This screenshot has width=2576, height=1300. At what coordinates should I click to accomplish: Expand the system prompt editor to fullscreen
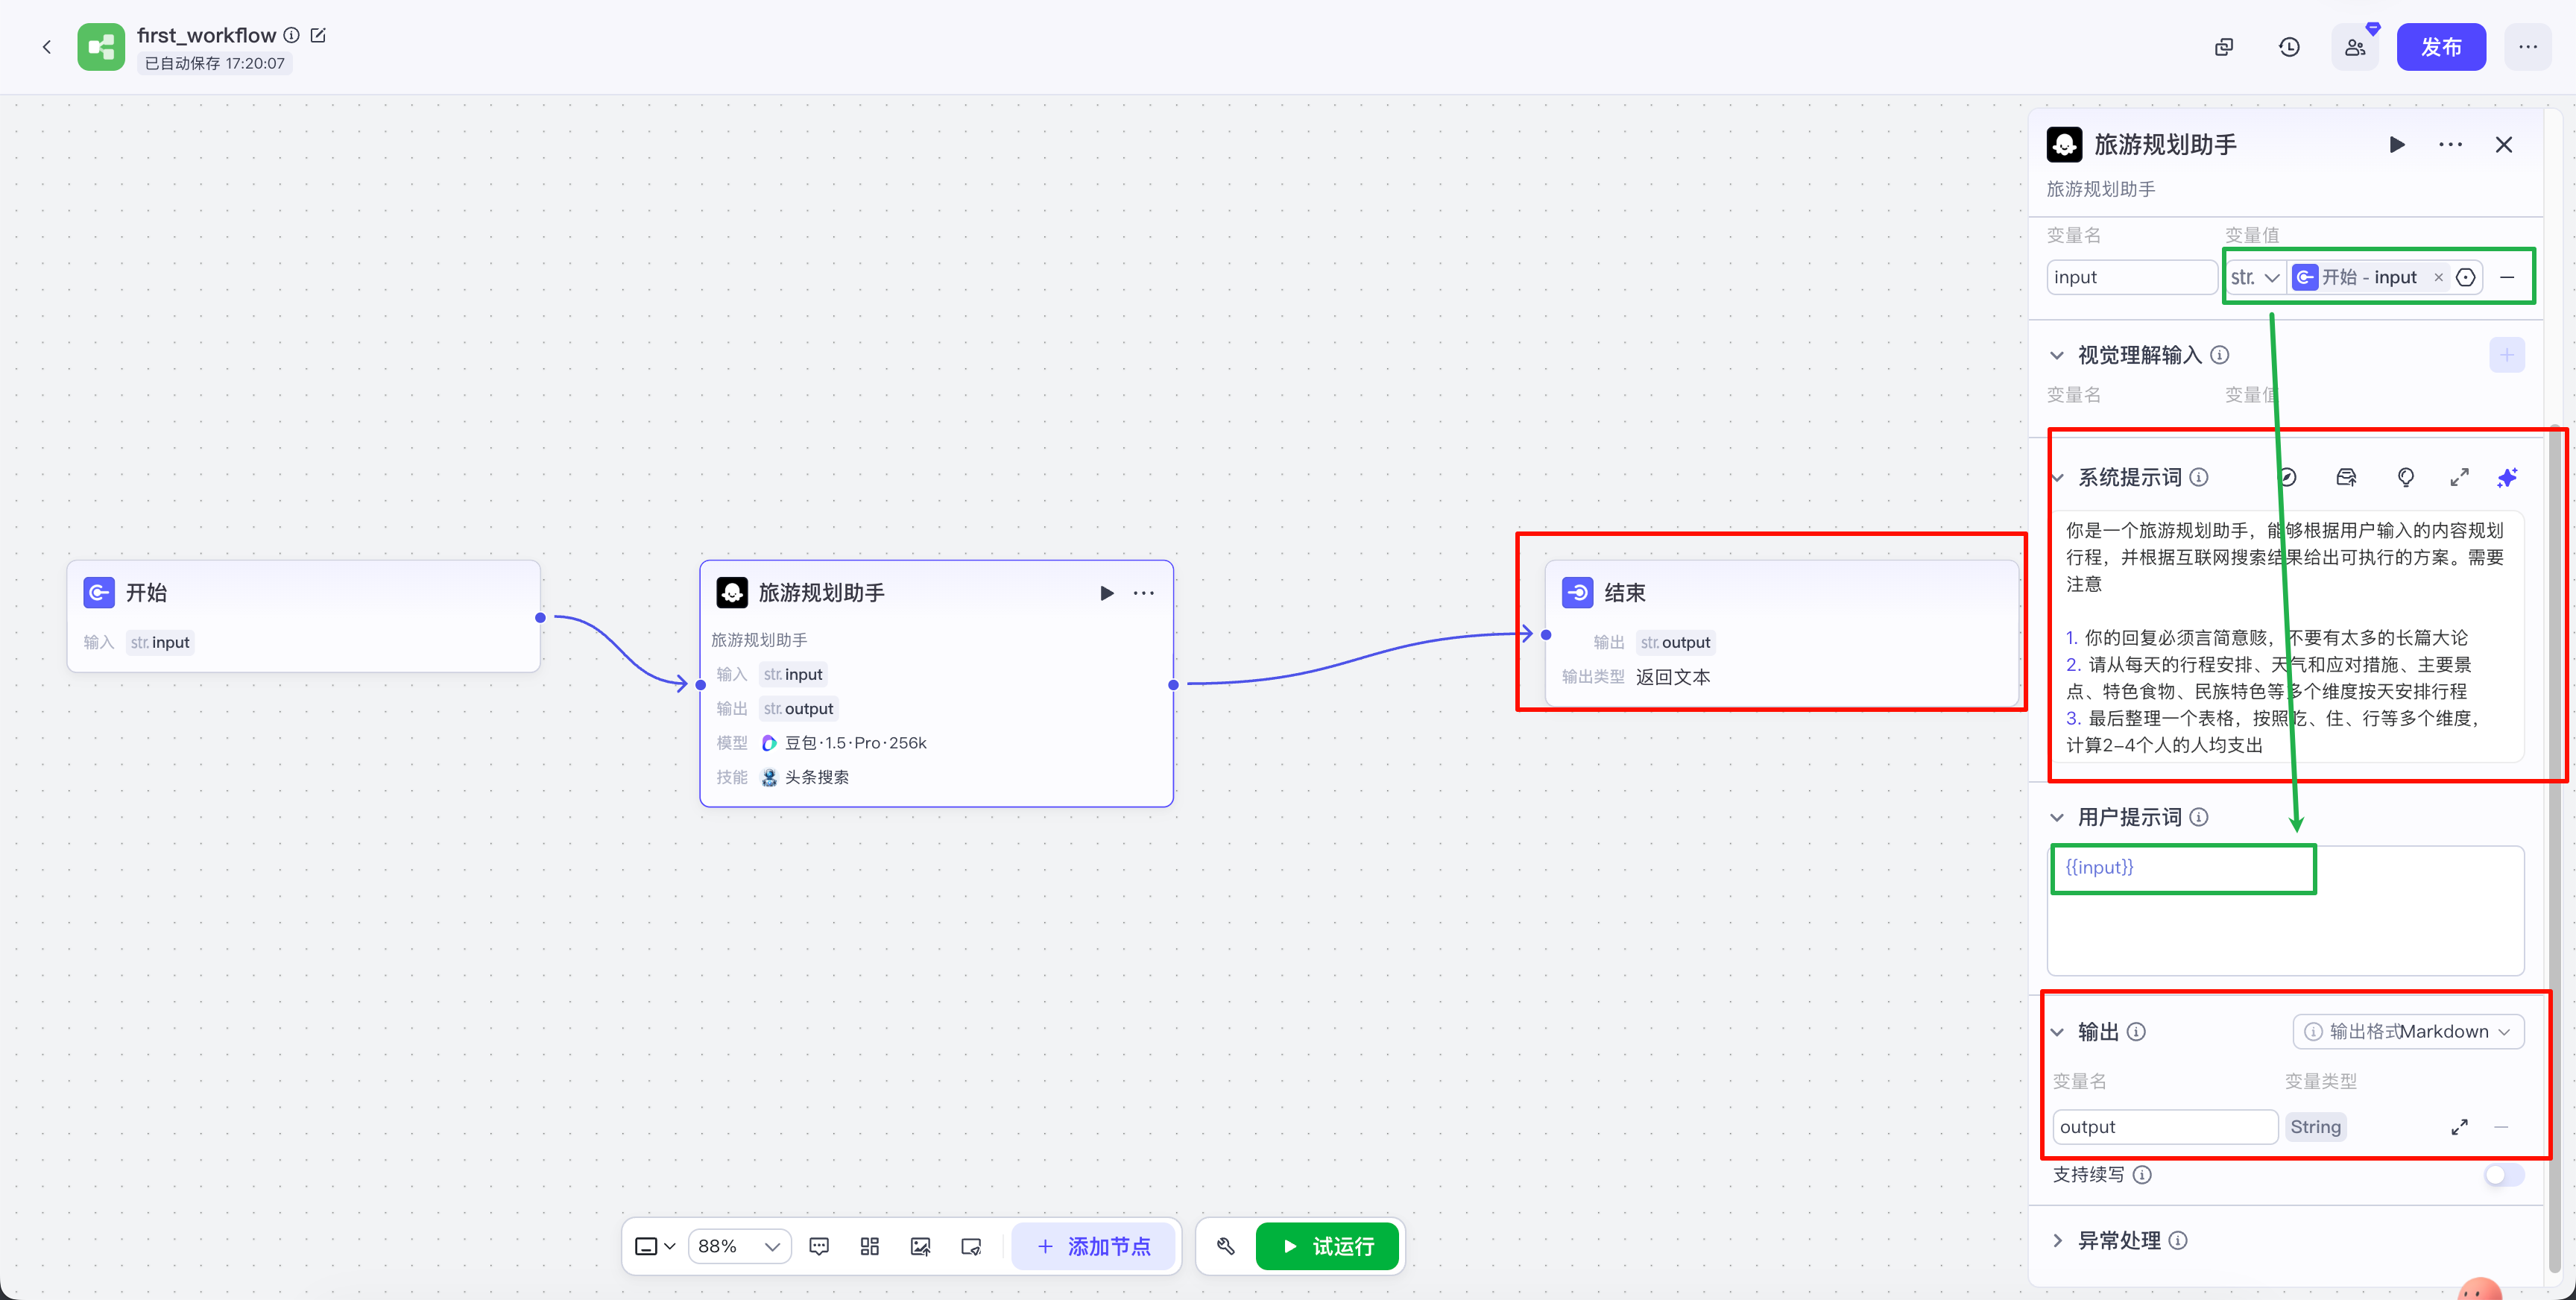[2459, 478]
